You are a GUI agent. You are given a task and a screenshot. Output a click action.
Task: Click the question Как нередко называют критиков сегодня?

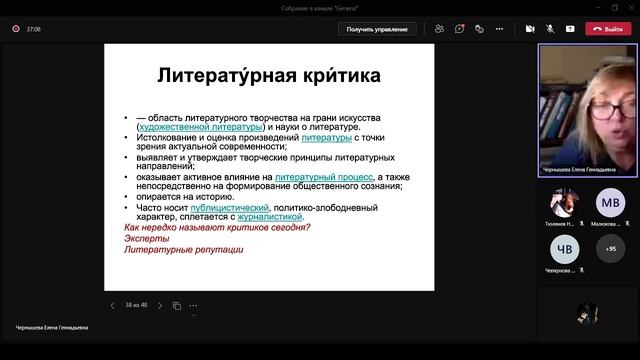(x=217, y=227)
